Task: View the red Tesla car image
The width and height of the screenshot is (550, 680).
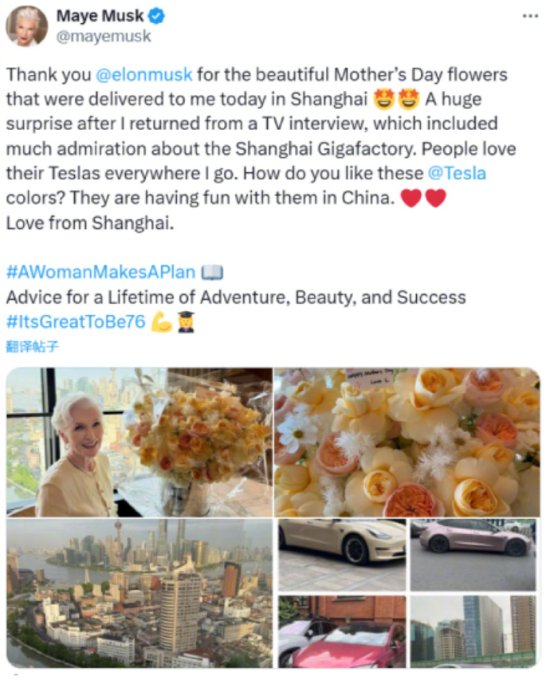Action: pos(342,631)
